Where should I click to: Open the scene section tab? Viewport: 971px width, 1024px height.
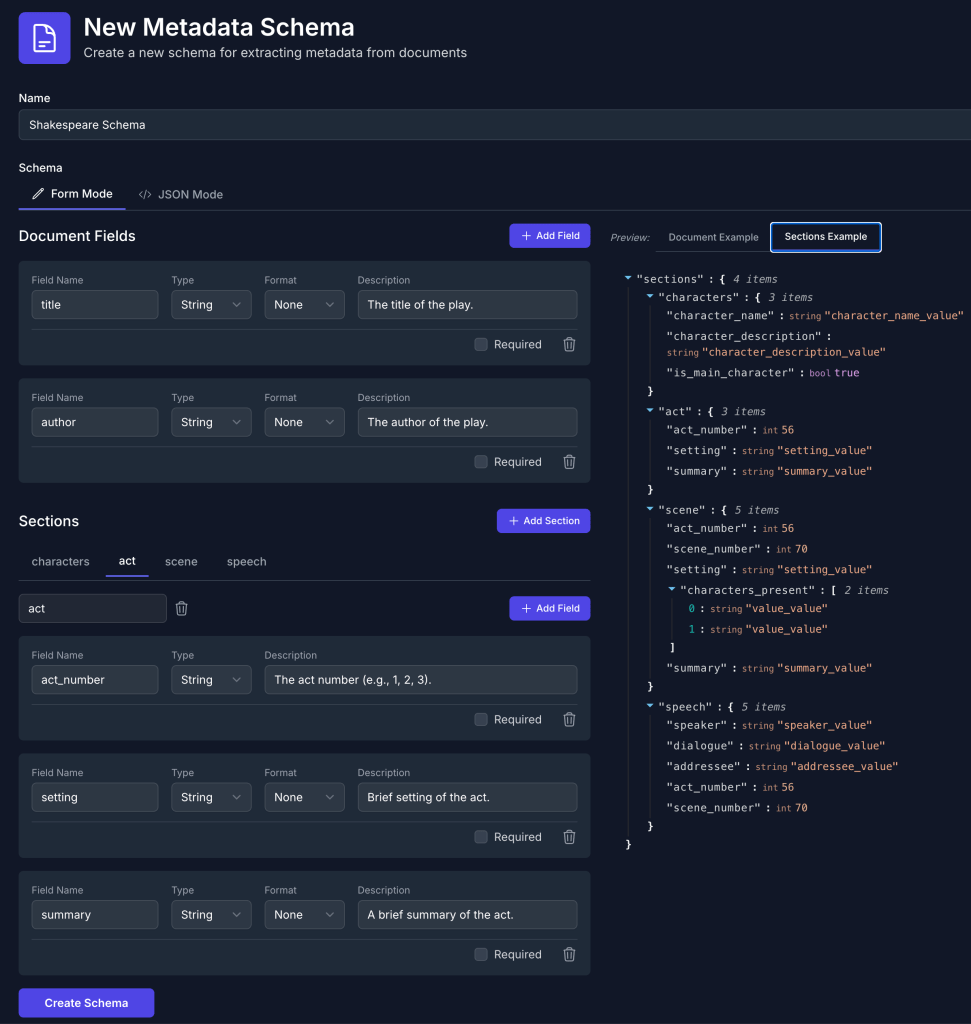(x=181, y=561)
